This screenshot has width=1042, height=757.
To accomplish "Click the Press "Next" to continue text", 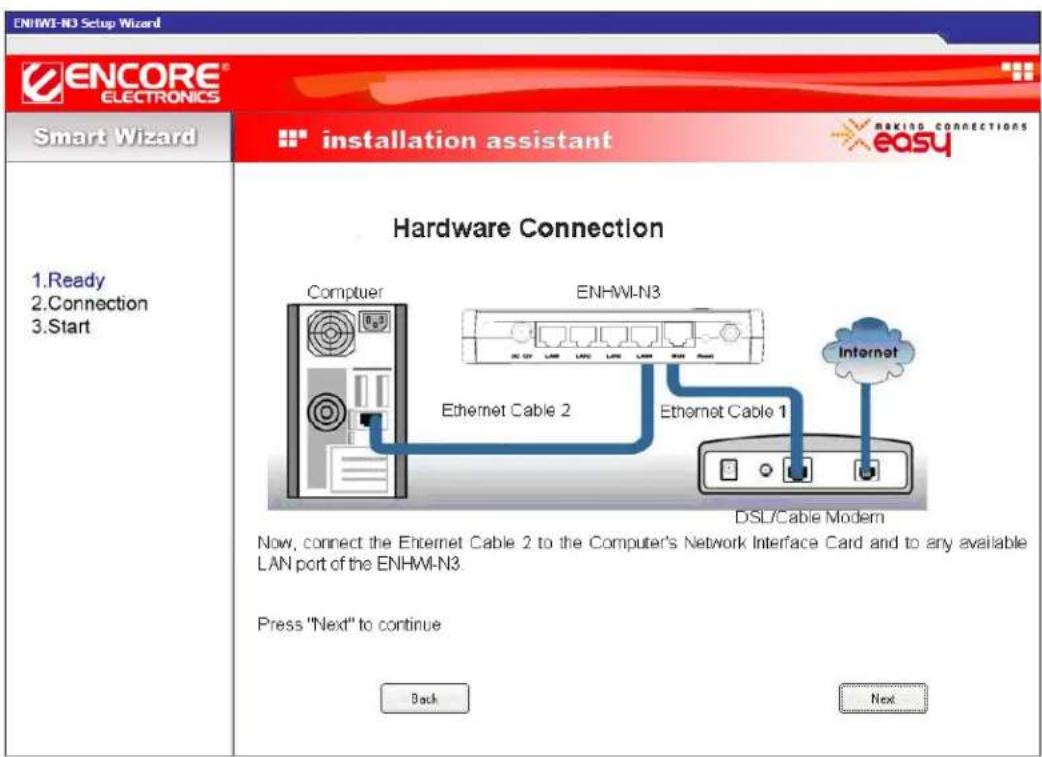I will pos(349,624).
